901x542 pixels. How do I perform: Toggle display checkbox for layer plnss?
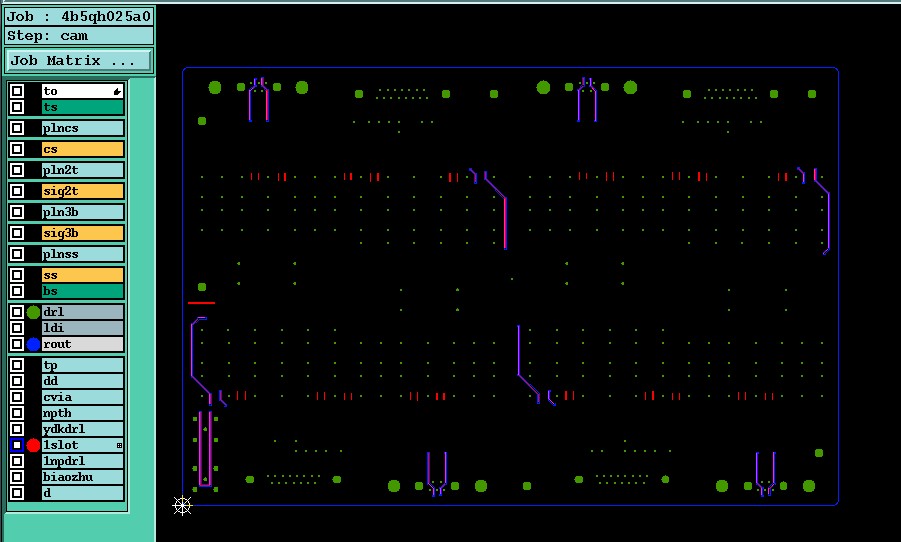coord(17,253)
